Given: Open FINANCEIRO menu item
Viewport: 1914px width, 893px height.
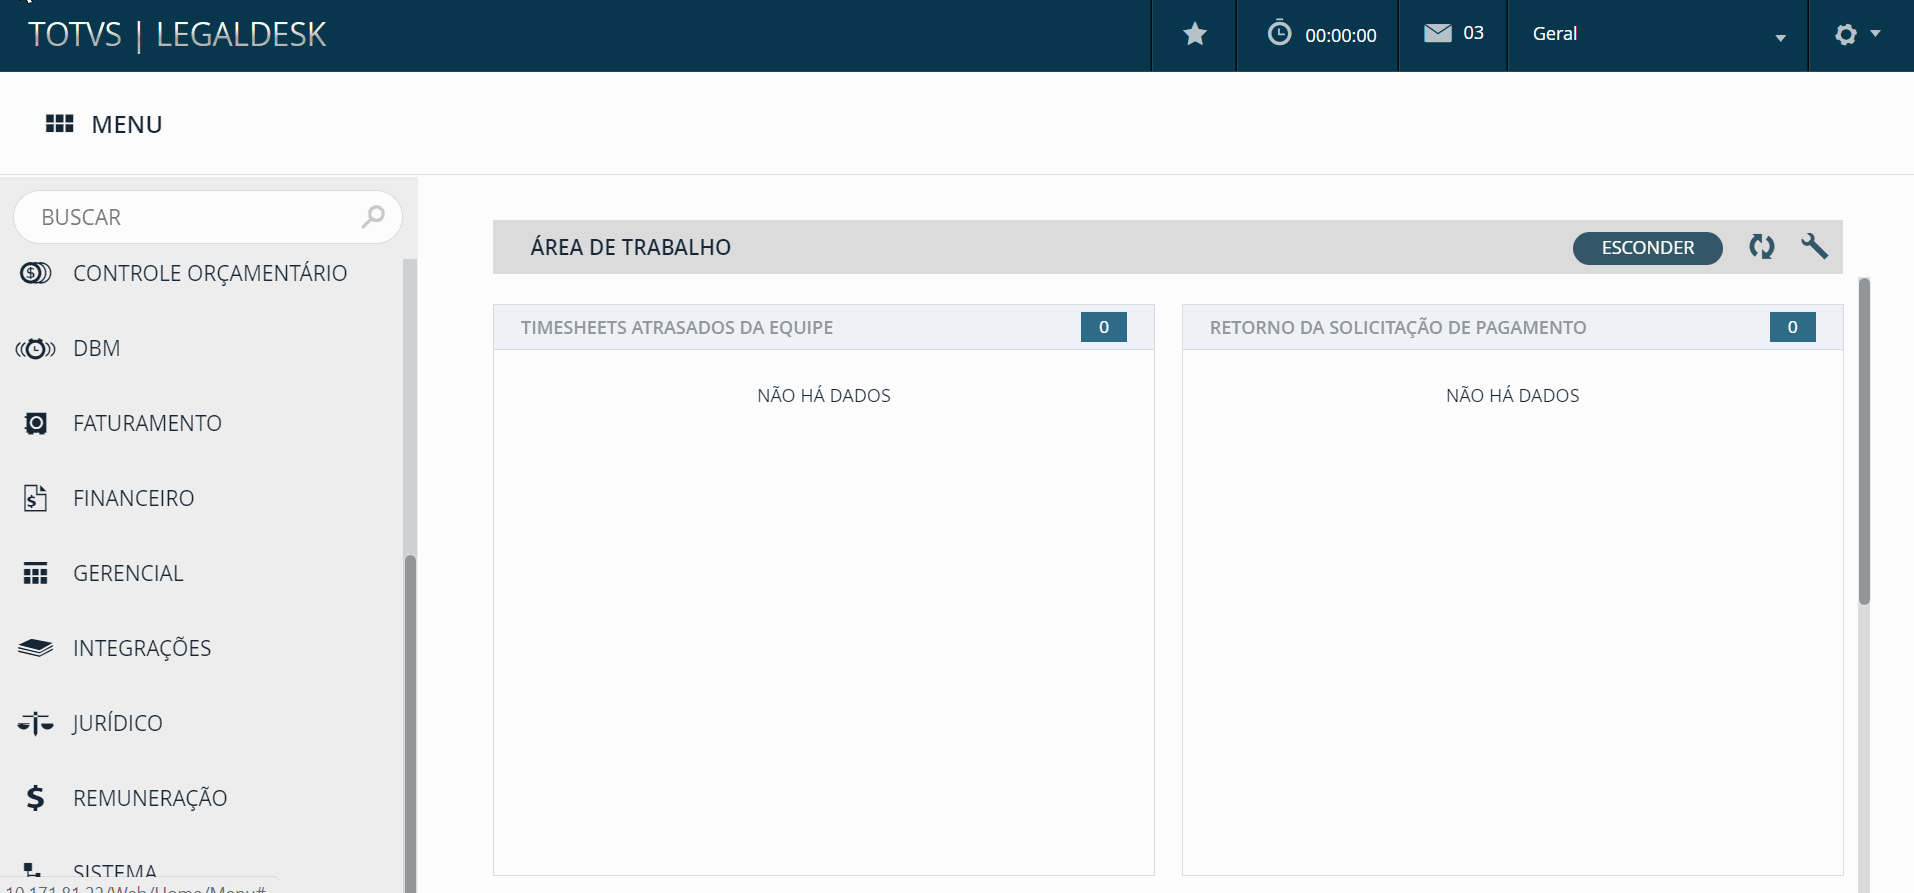Looking at the screenshot, I should [133, 498].
